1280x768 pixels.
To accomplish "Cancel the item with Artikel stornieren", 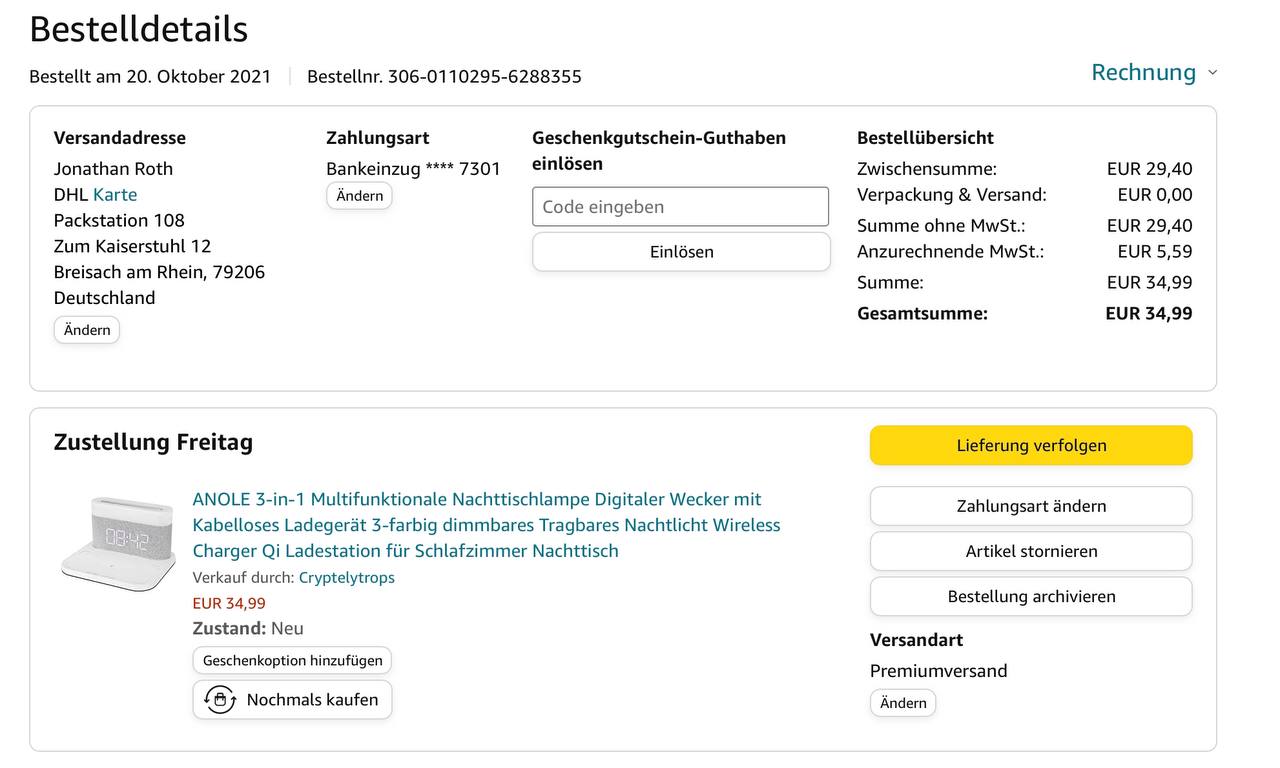I will pyautogui.click(x=1031, y=551).
